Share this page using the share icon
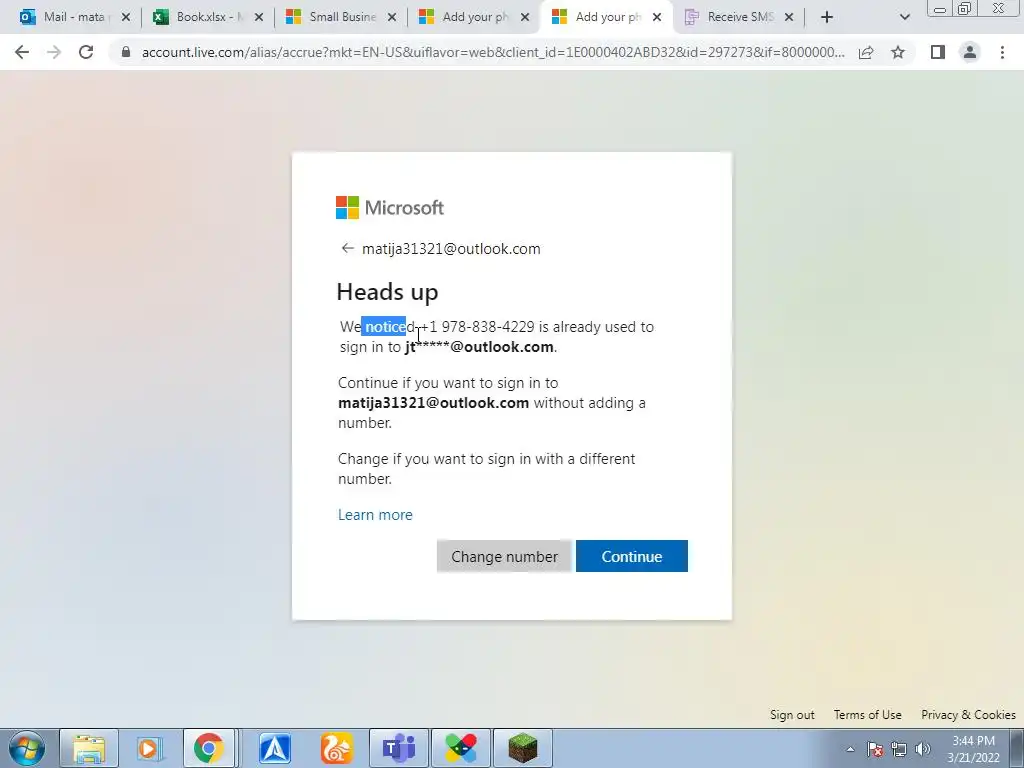This screenshot has width=1024, height=768. tap(866, 52)
